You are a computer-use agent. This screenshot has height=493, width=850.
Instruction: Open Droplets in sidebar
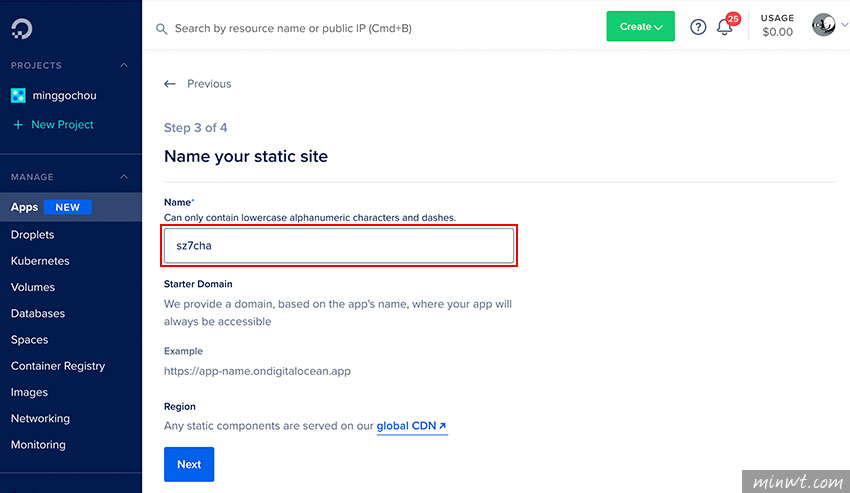click(33, 235)
